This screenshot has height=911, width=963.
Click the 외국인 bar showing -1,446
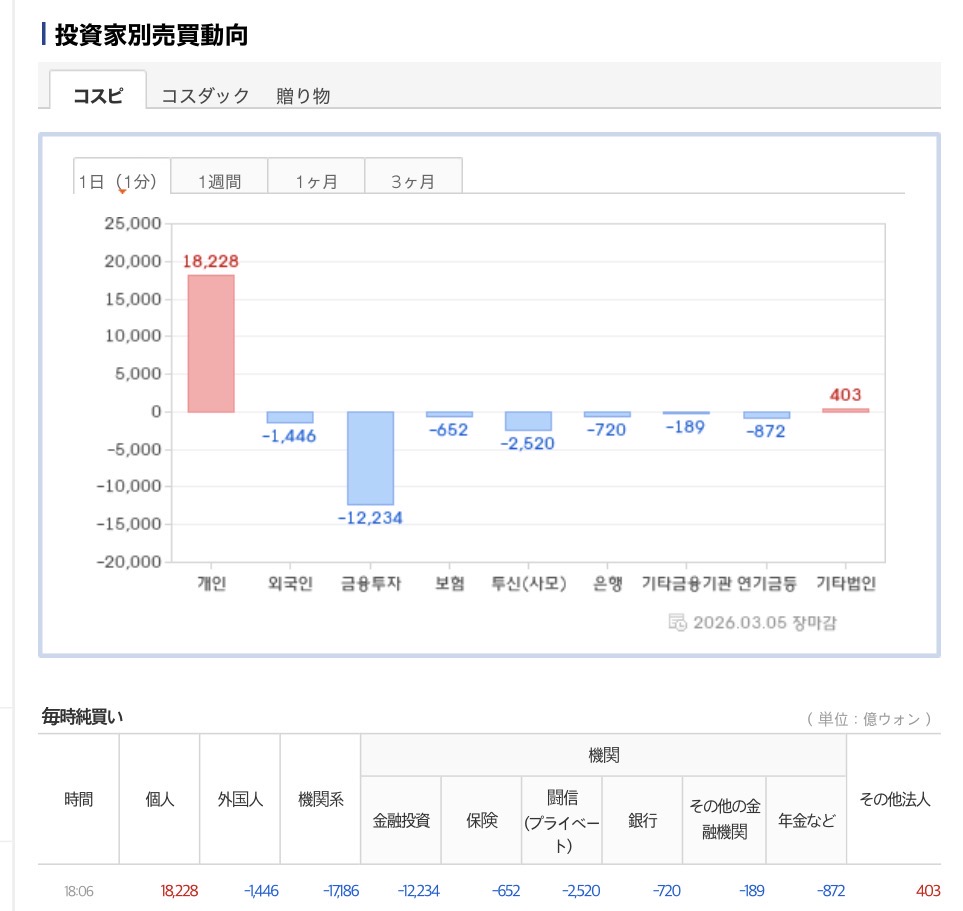pyautogui.click(x=290, y=417)
